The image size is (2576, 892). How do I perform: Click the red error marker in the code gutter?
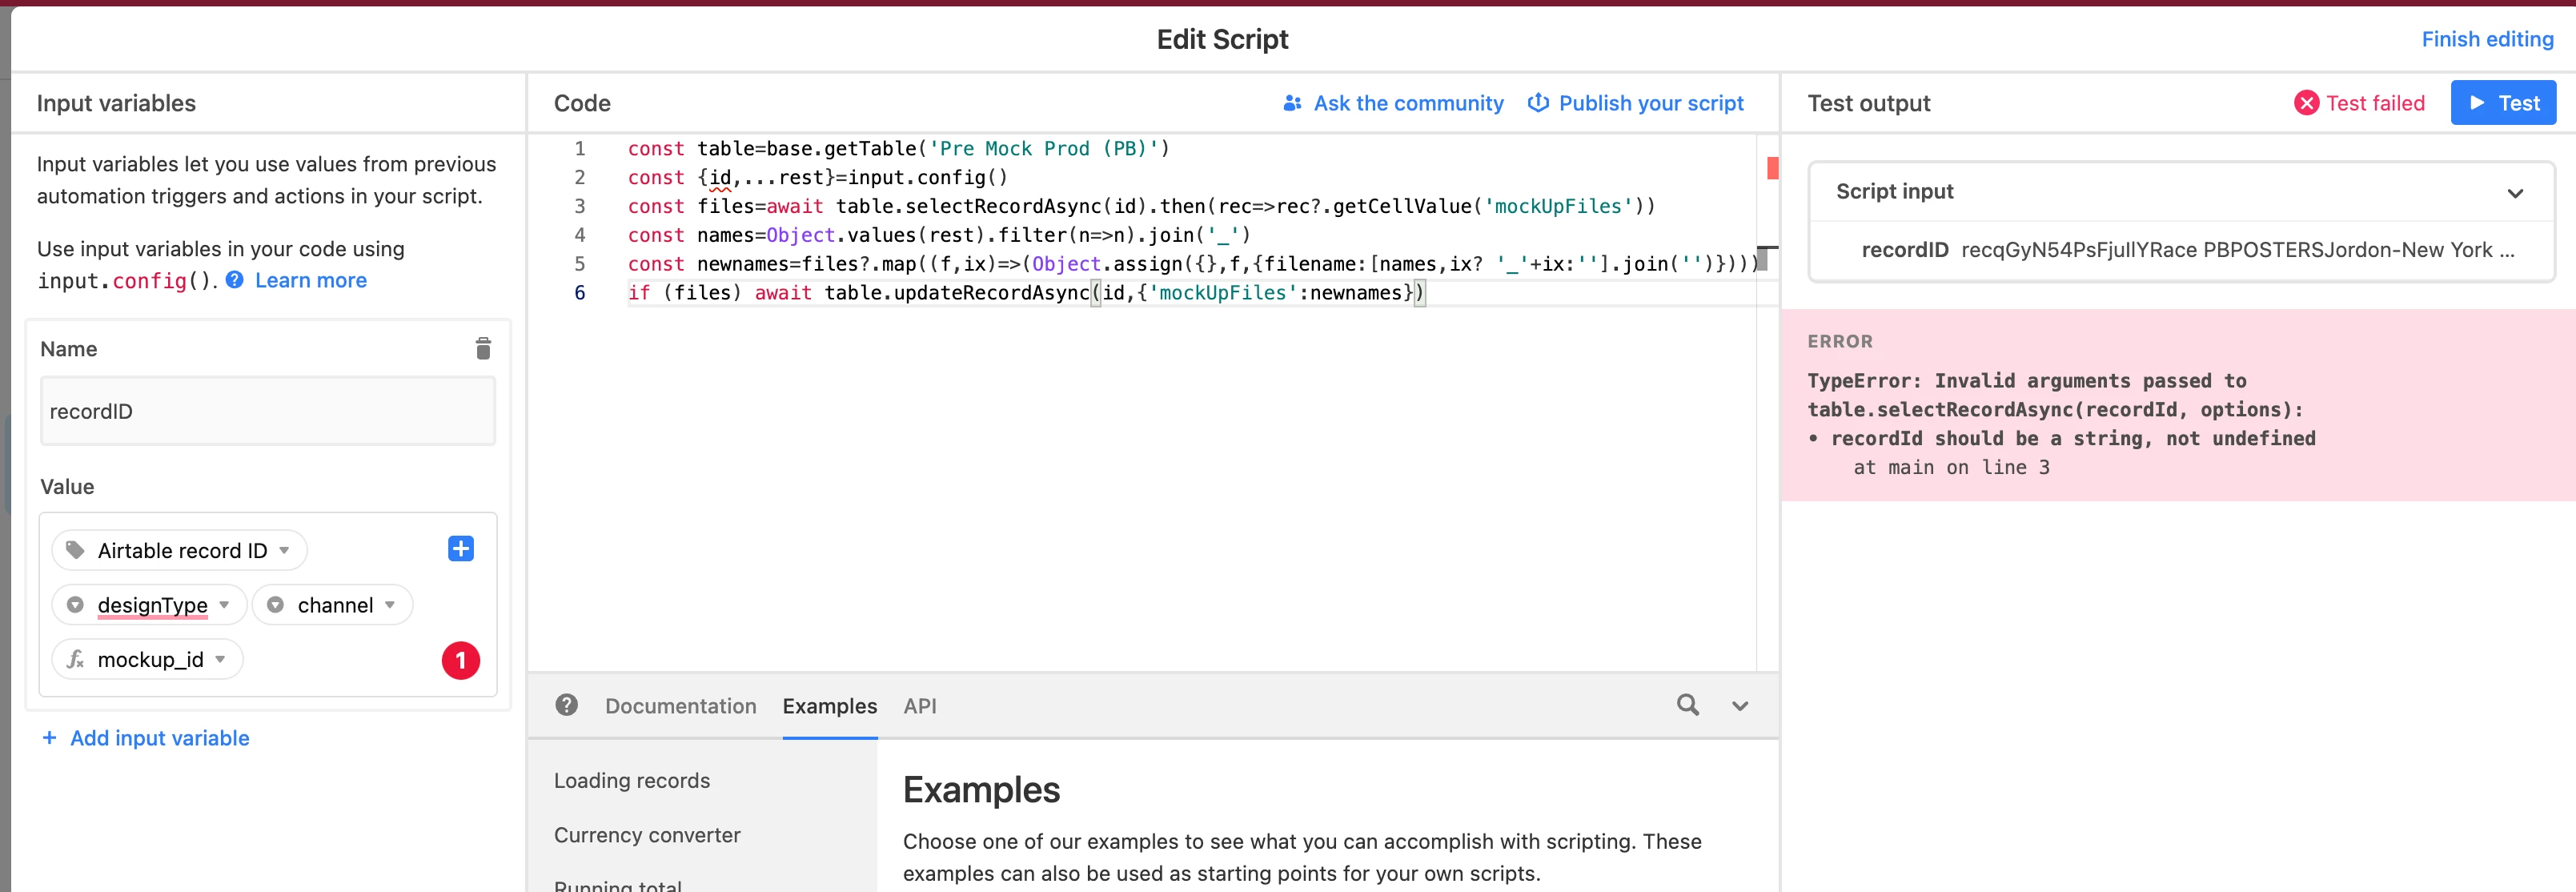1772,168
